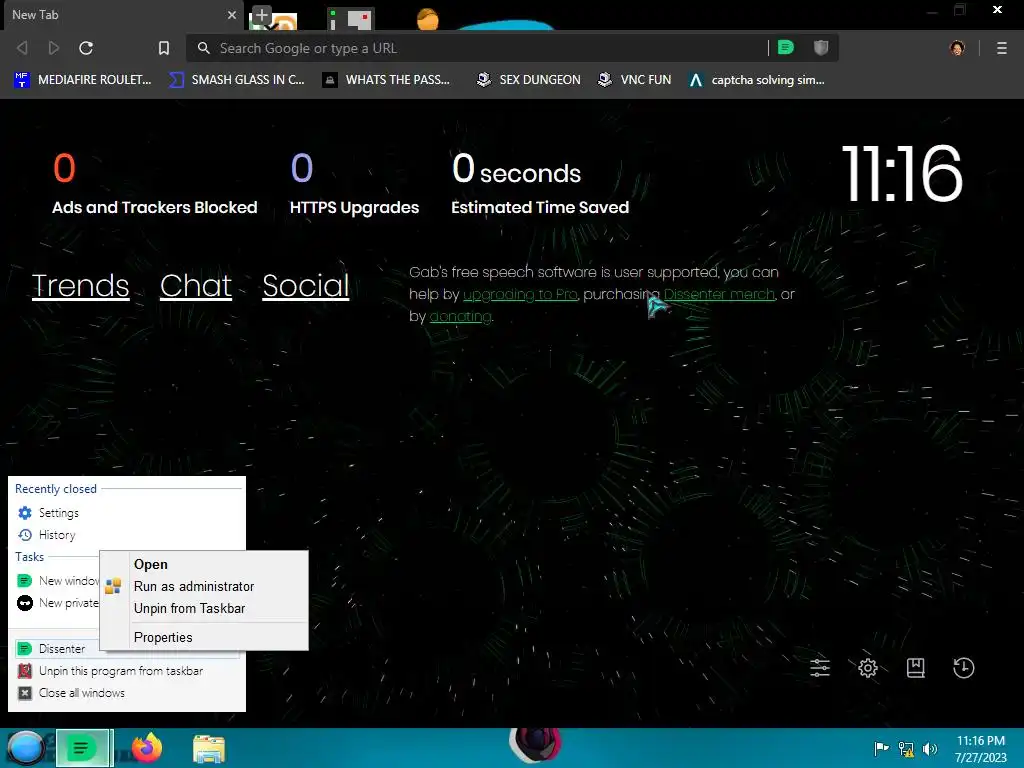Close the New Tab tab
The height and width of the screenshot is (768, 1024).
231,15
